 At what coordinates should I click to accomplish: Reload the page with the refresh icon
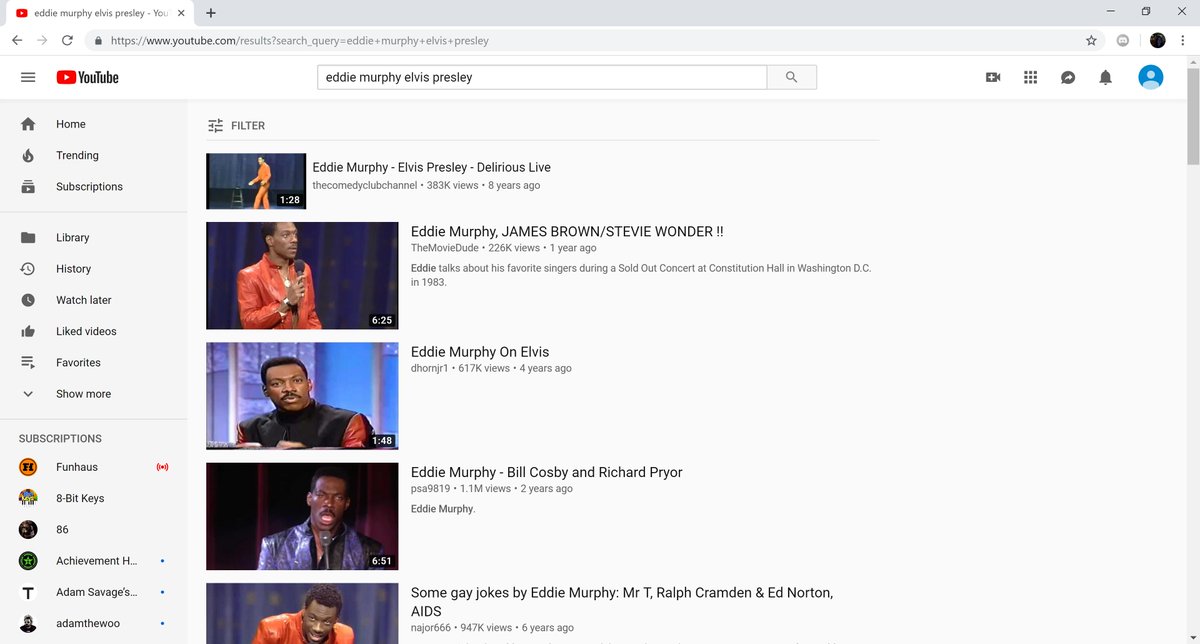point(67,41)
